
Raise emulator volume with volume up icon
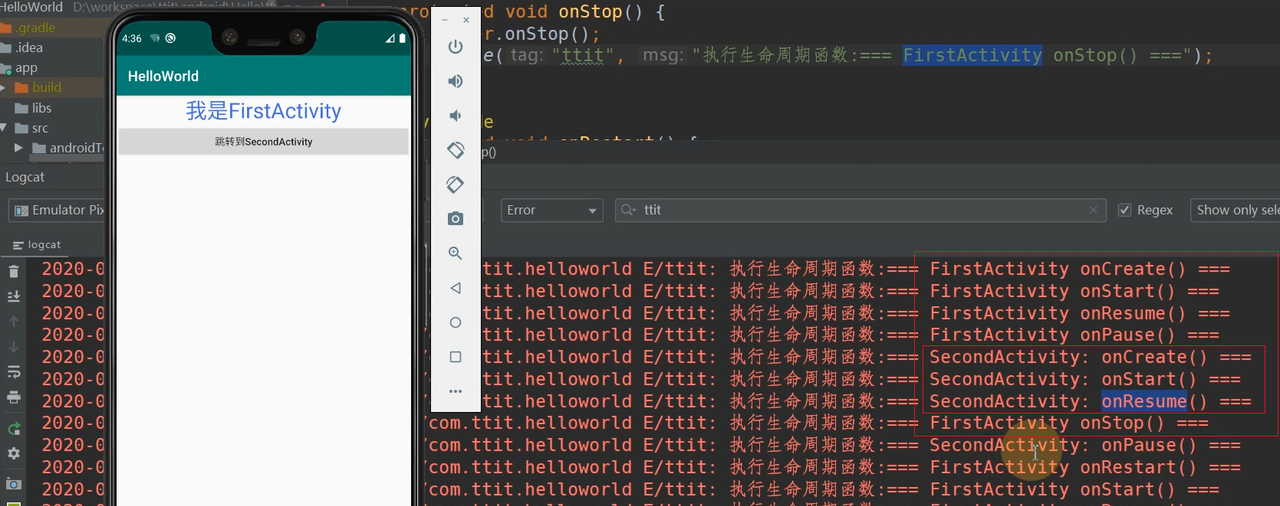point(455,81)
